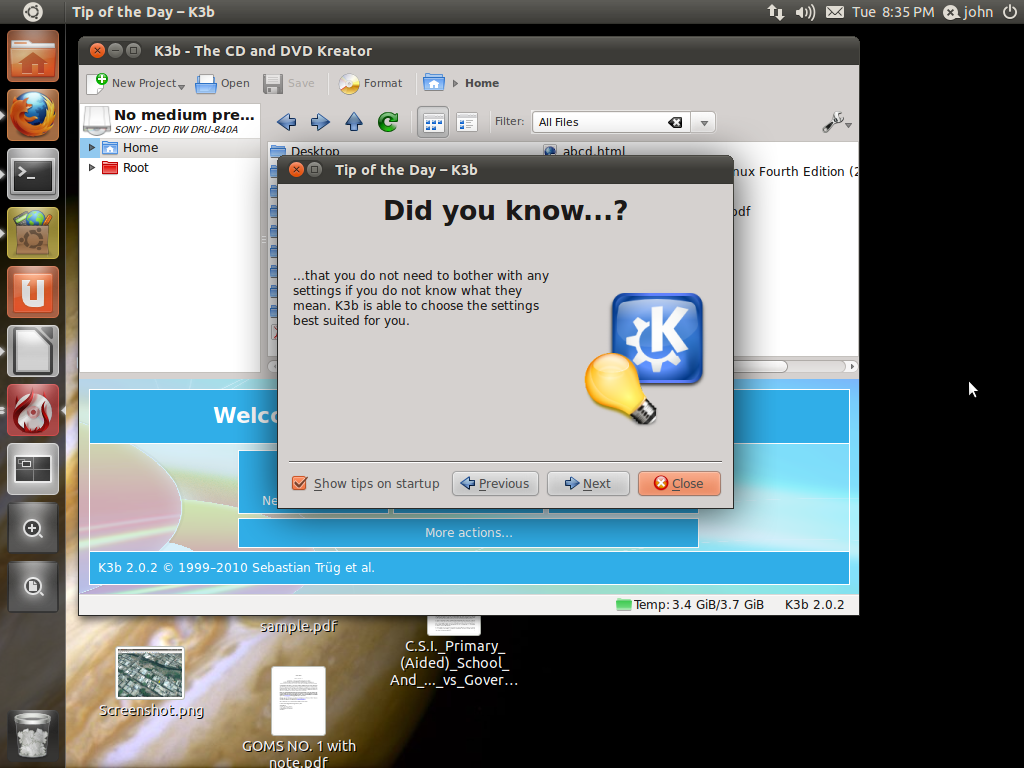Refresh the file listing
Screen dimensions: 1024x768
click(x=387, y=121)
